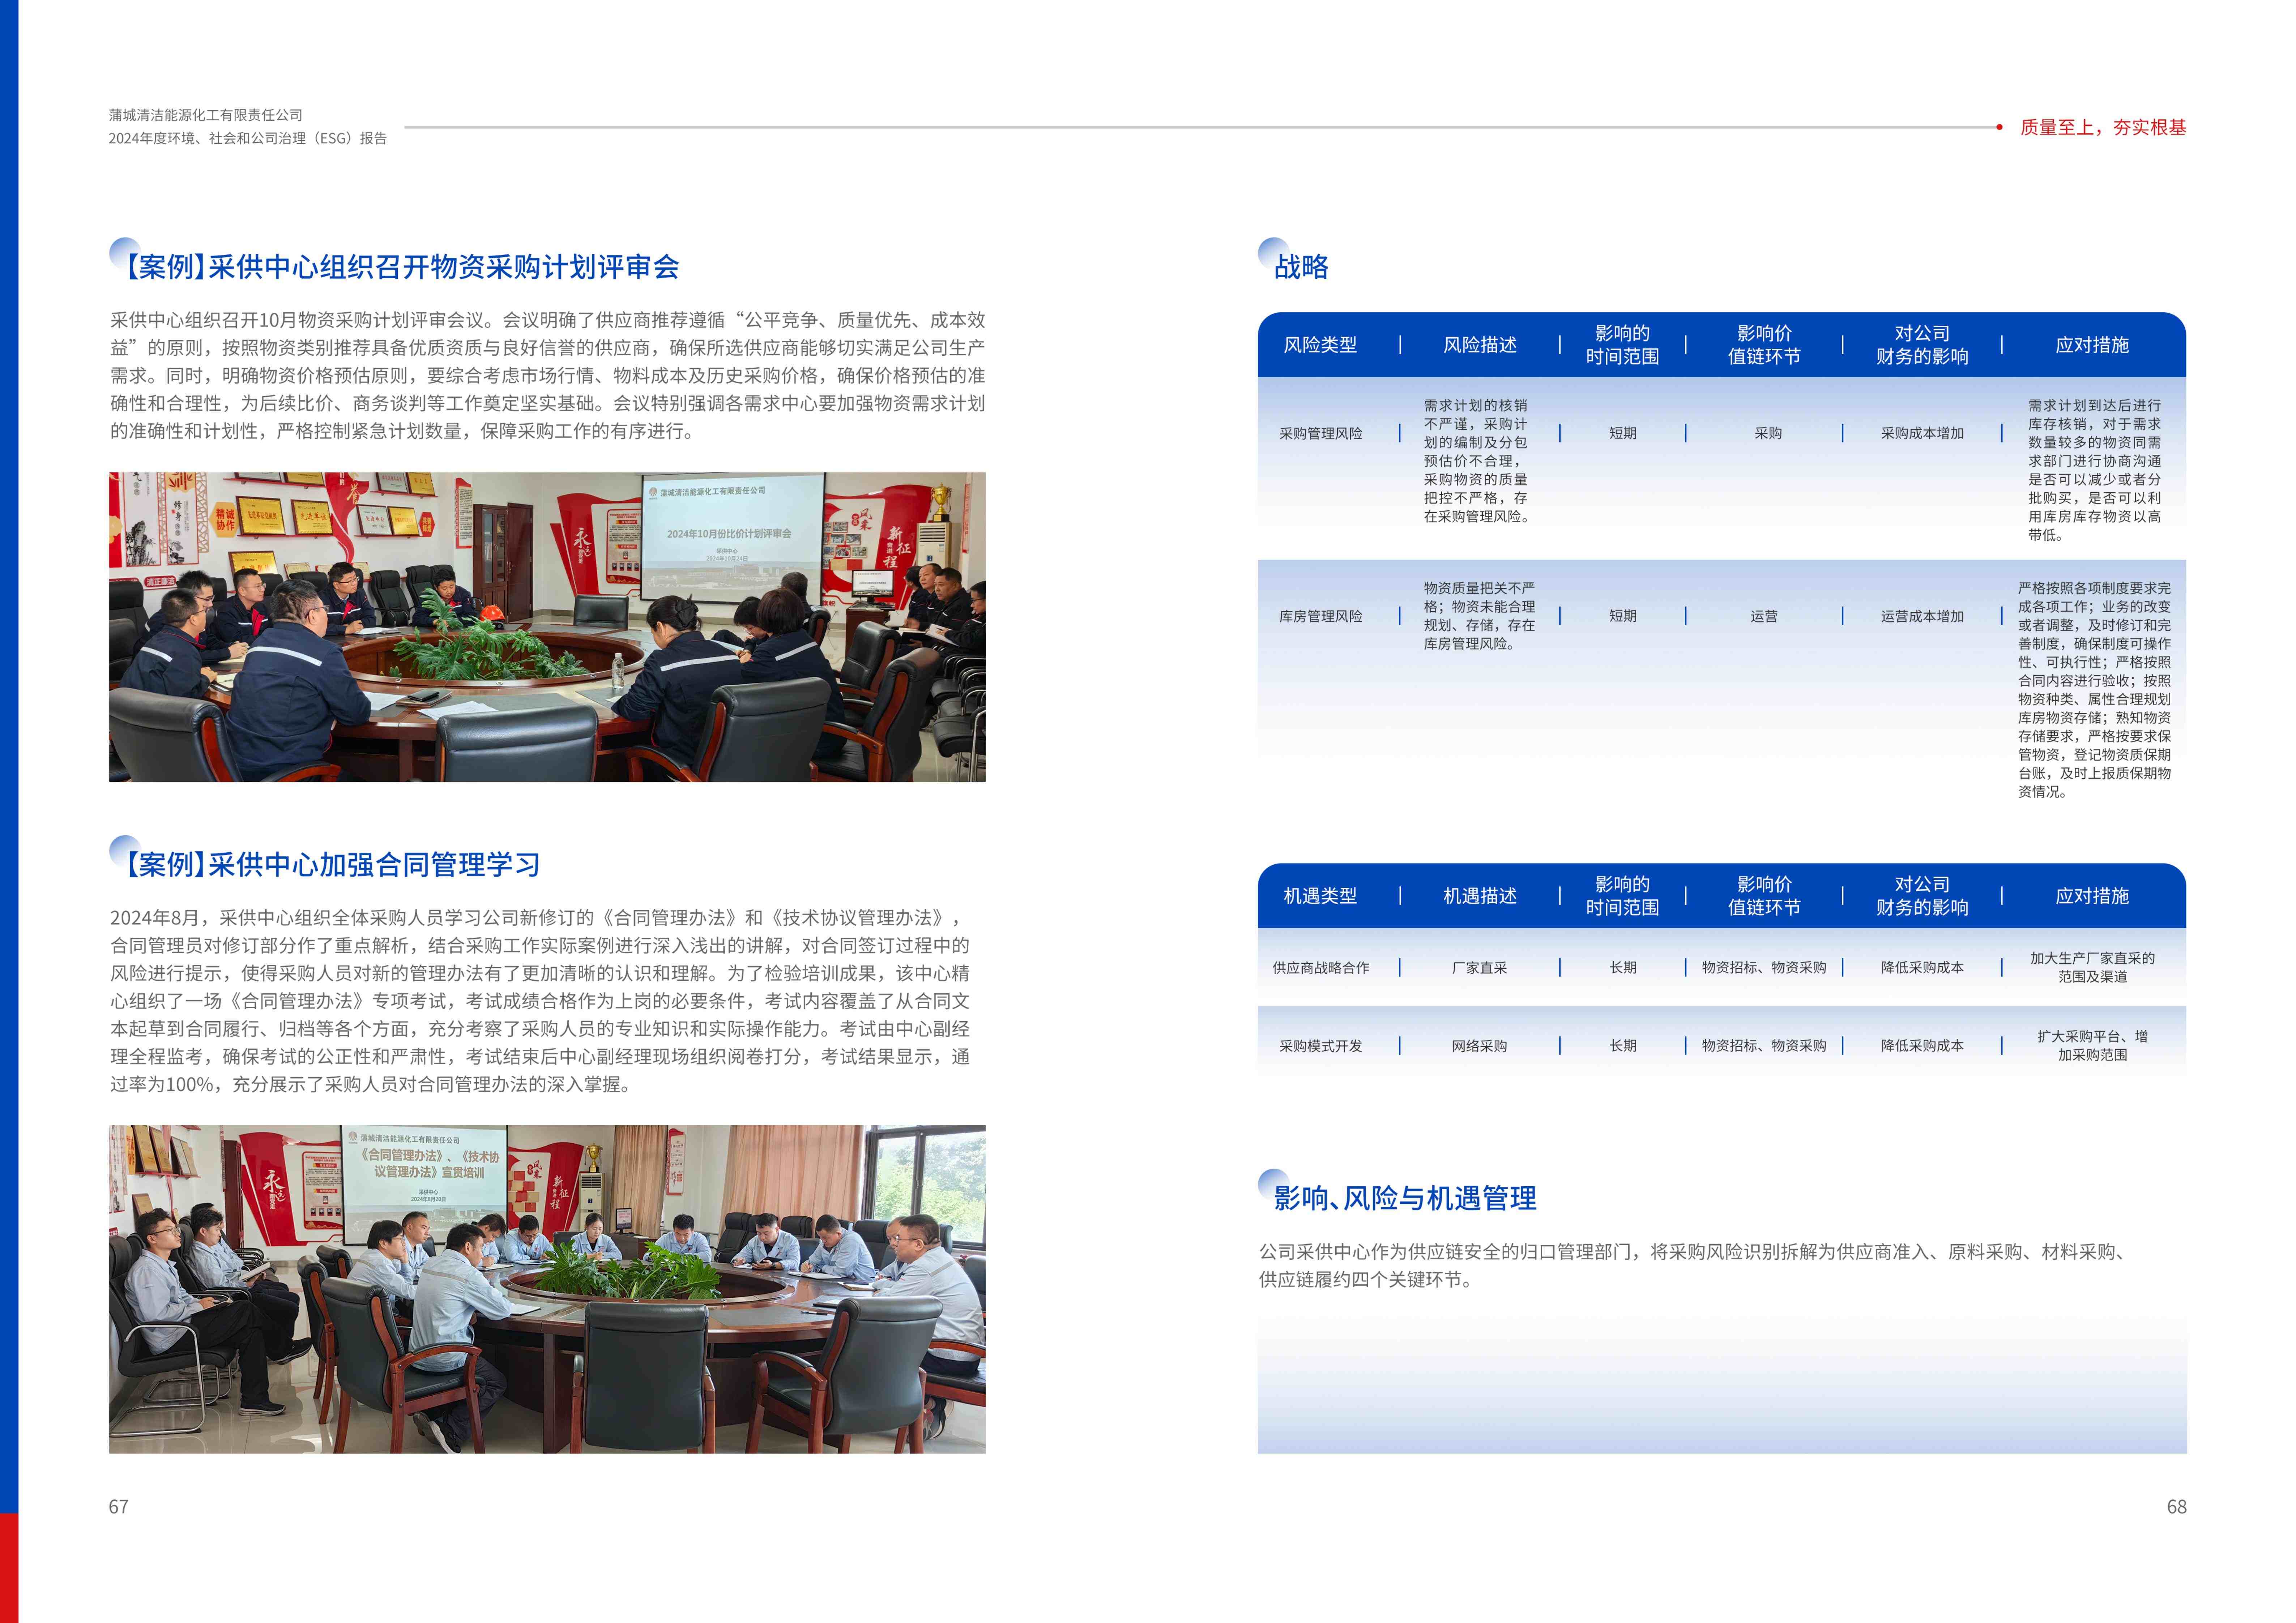Click the '机遇类型' table header

pos(1320,896)
